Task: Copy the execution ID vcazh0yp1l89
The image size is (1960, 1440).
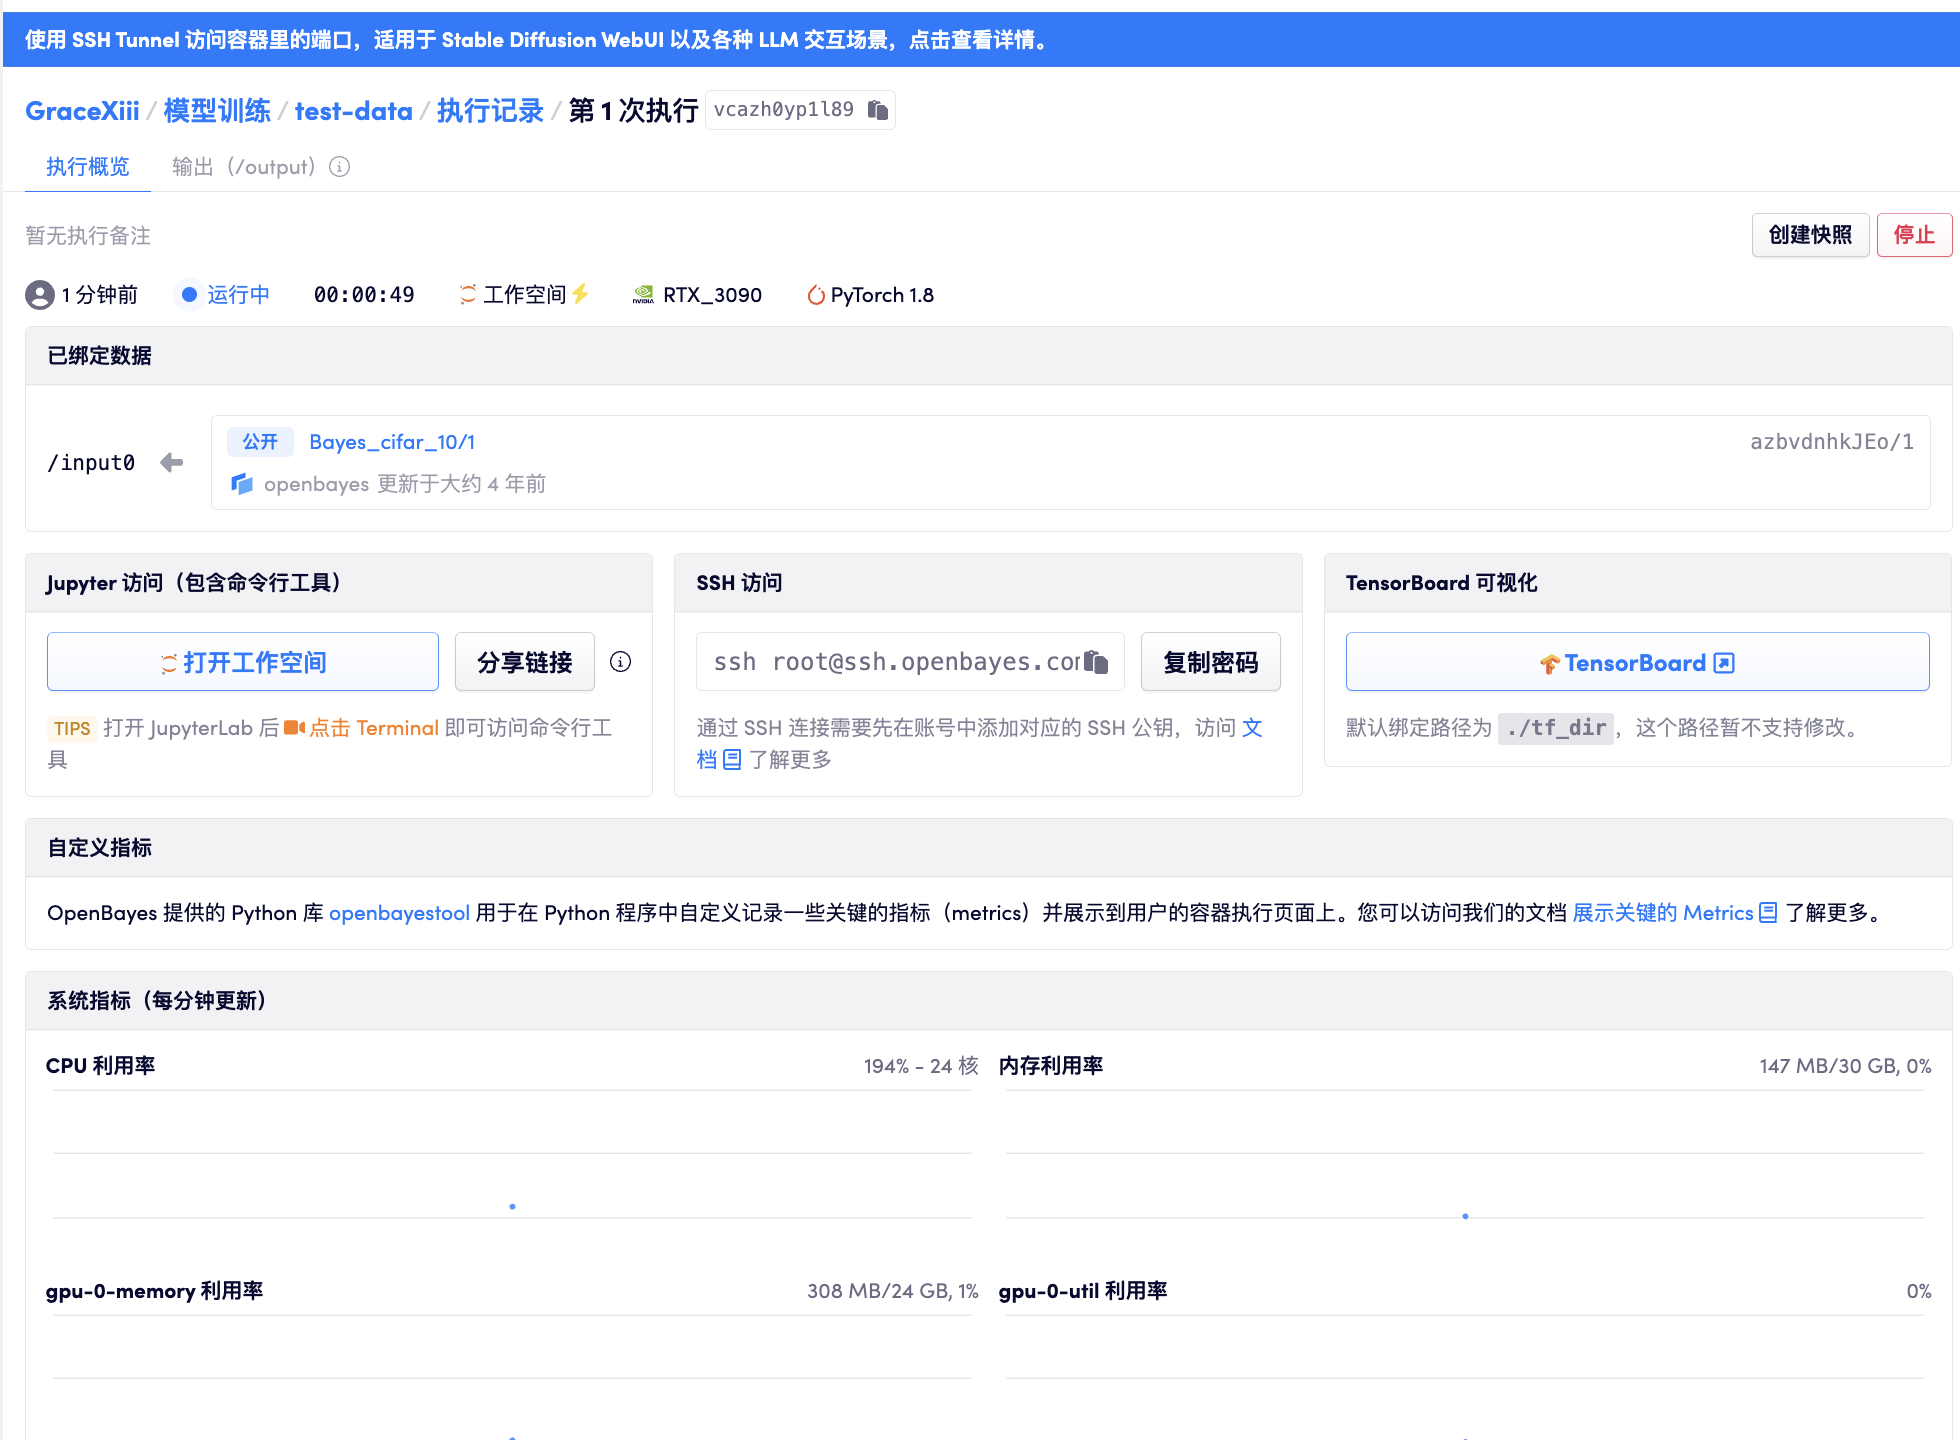Action: 877,110
